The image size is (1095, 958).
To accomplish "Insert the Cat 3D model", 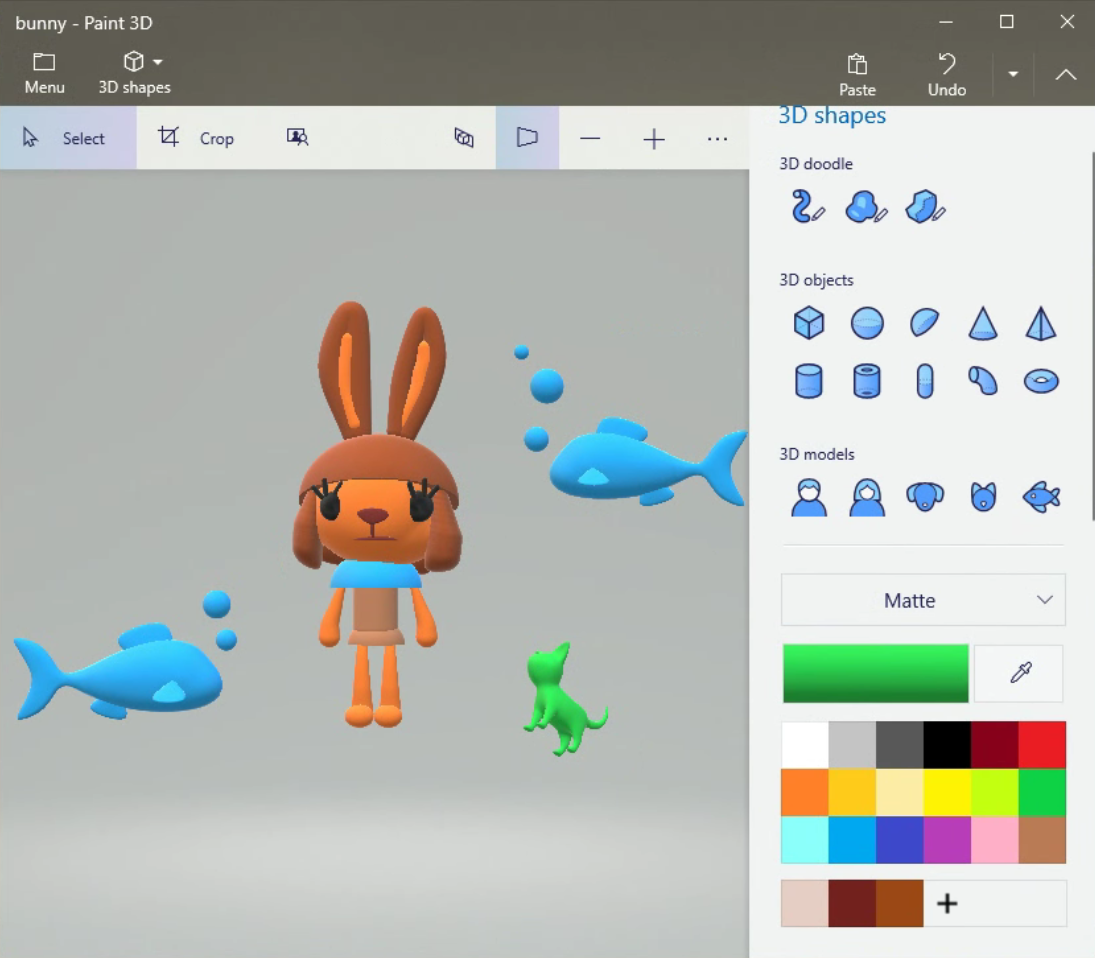I will (x=983, y=497).
